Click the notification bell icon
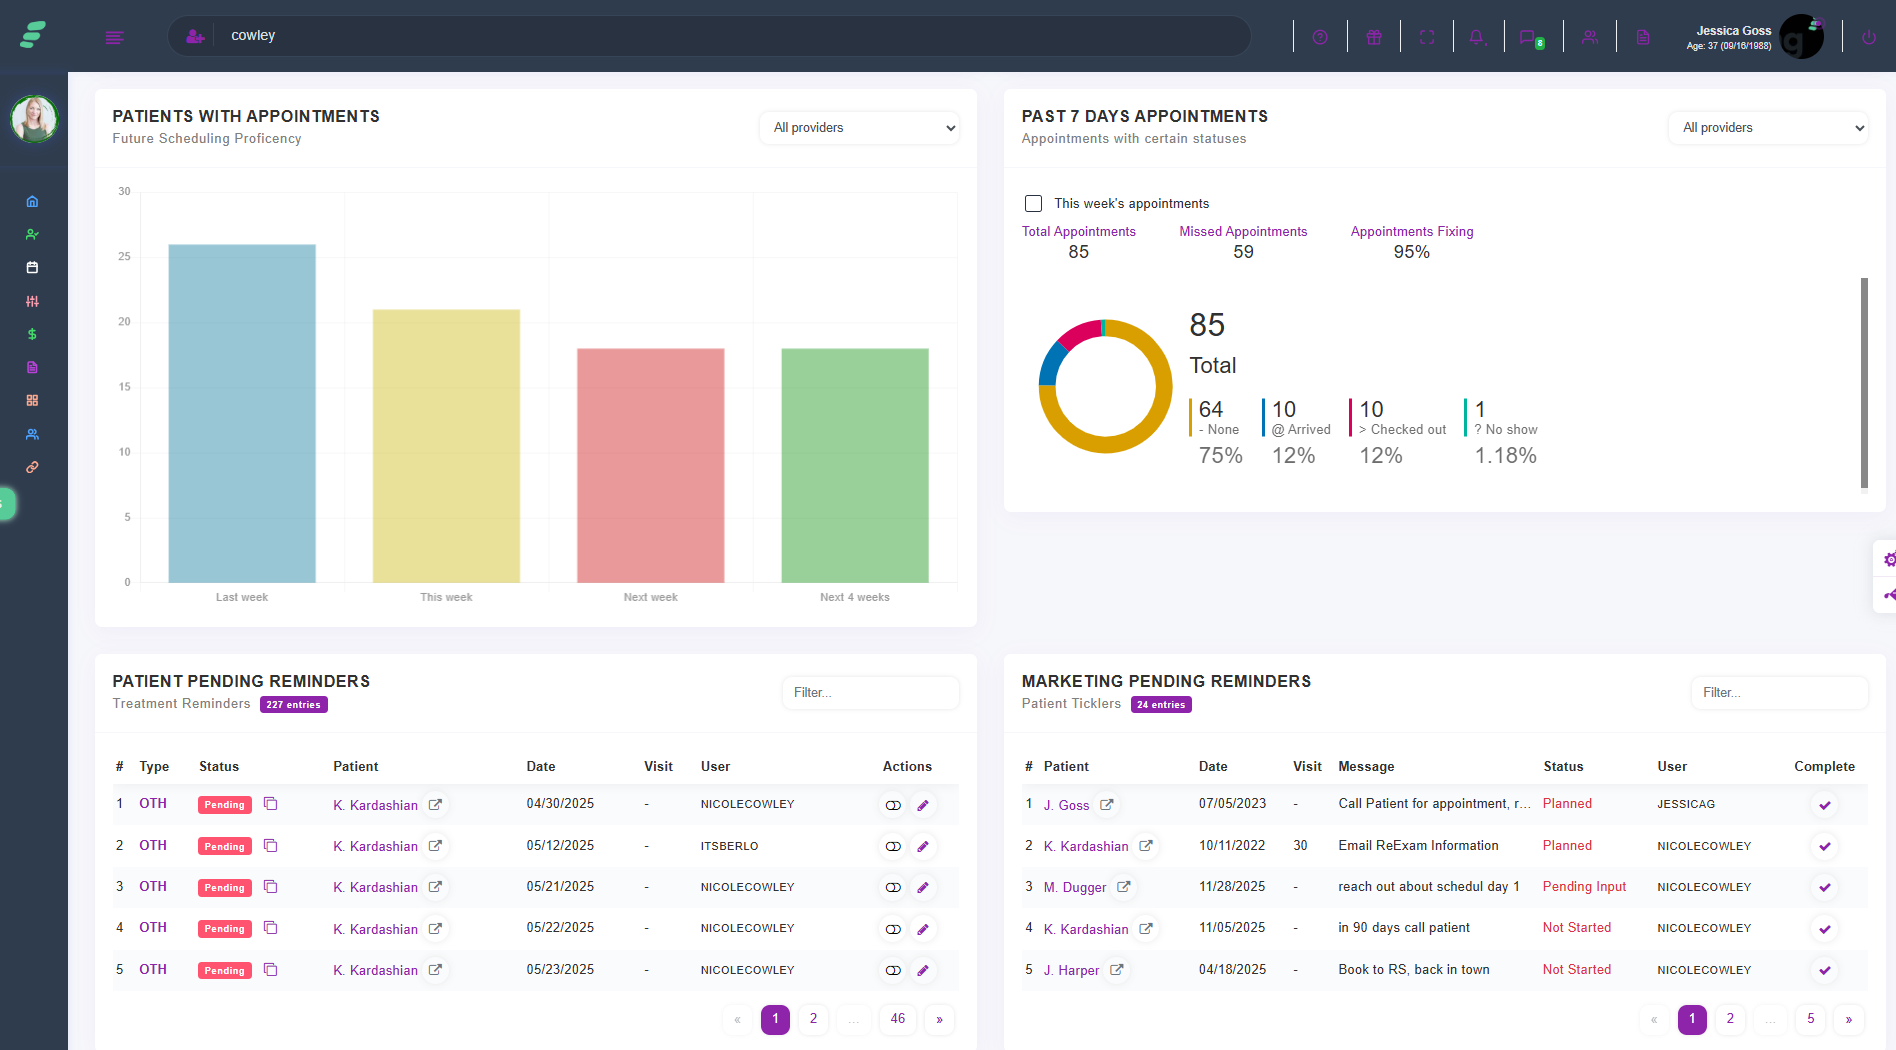The width and height of the screenshot is (1896, 1050). click(x=1476, y=37)
